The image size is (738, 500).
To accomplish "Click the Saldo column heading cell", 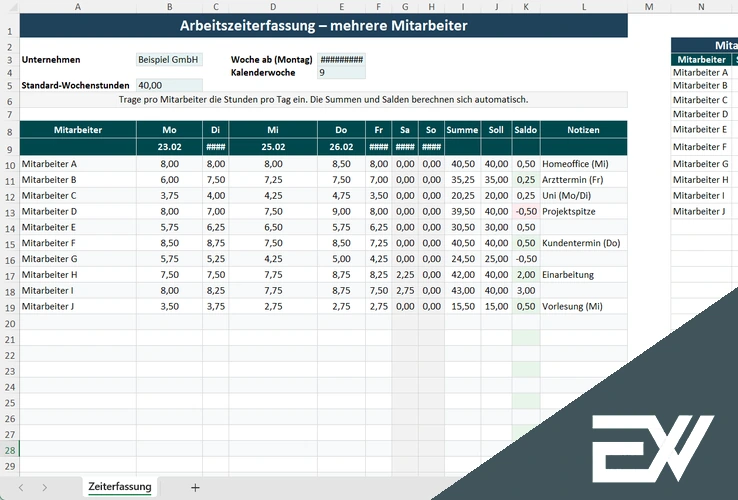I will pos(525,130).
